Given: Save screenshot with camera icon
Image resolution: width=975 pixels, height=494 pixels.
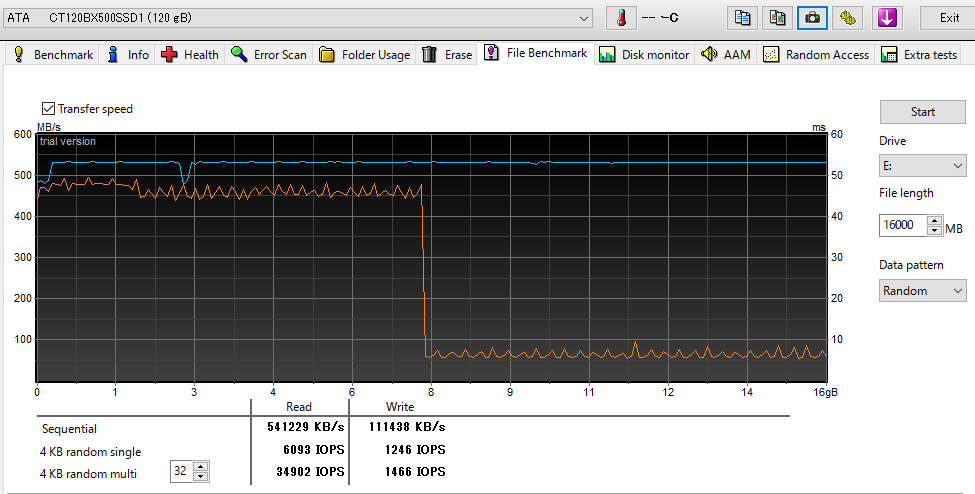Looking at the screenshot, I should click(x=812, y=17).
